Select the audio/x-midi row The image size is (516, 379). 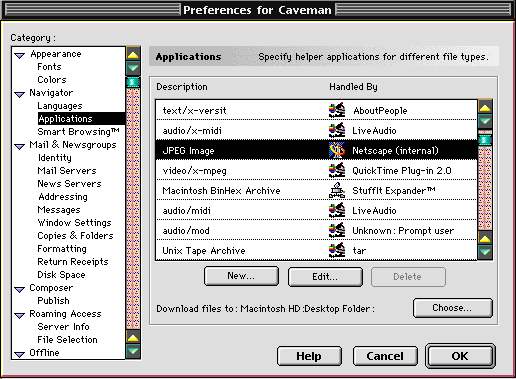pyautogui.click(x=316, y=130)
